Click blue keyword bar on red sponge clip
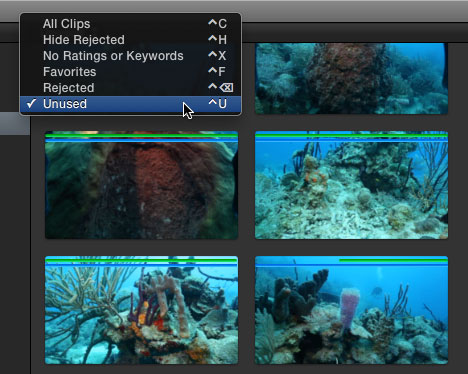Screen dimensions: 468x374 (x=141, y=141)
